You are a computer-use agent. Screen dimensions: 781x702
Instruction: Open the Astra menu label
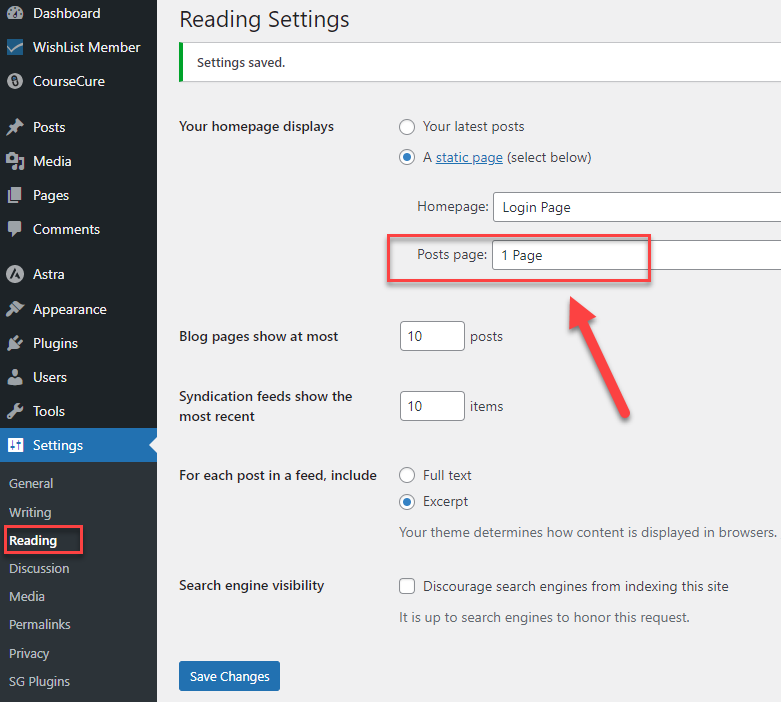pos(49,274)
